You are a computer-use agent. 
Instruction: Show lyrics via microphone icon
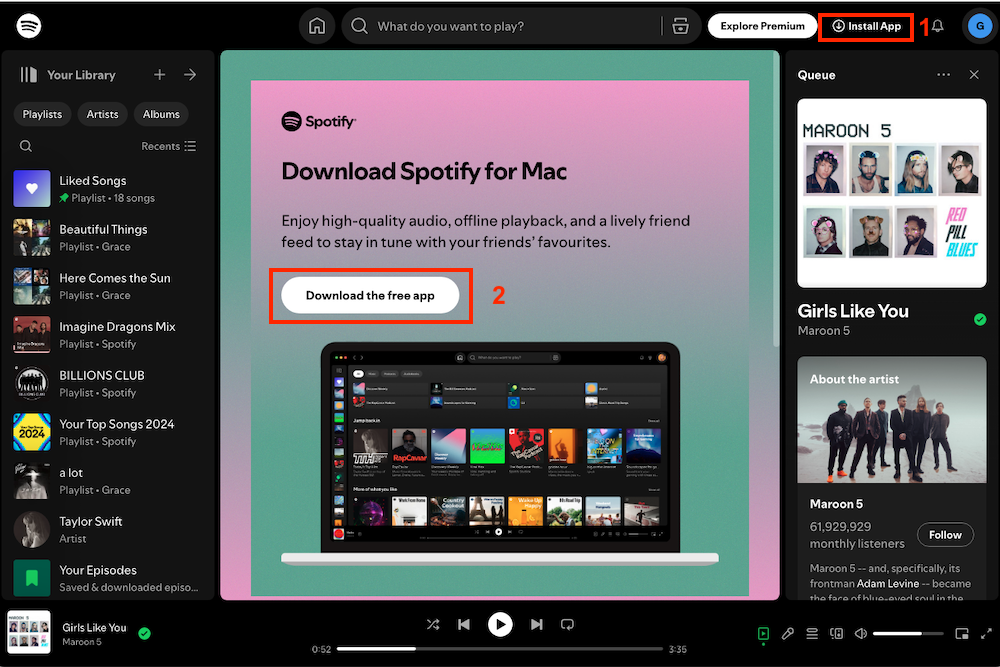pyautogui.click(x=788, y=633)
